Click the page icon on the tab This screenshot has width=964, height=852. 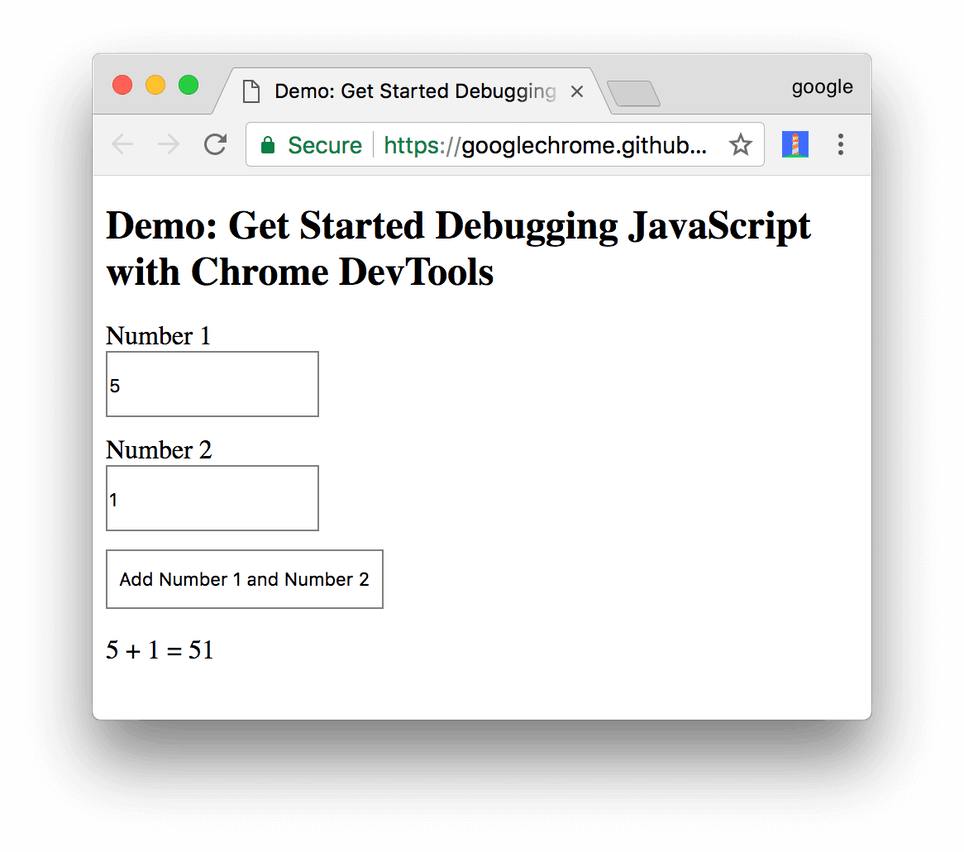(251, 92)
